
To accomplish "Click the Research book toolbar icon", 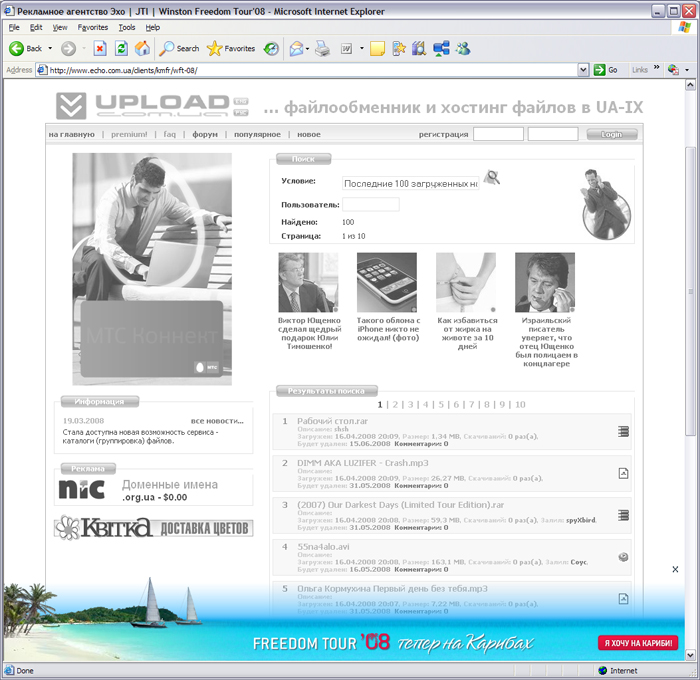I will (419, 48).
